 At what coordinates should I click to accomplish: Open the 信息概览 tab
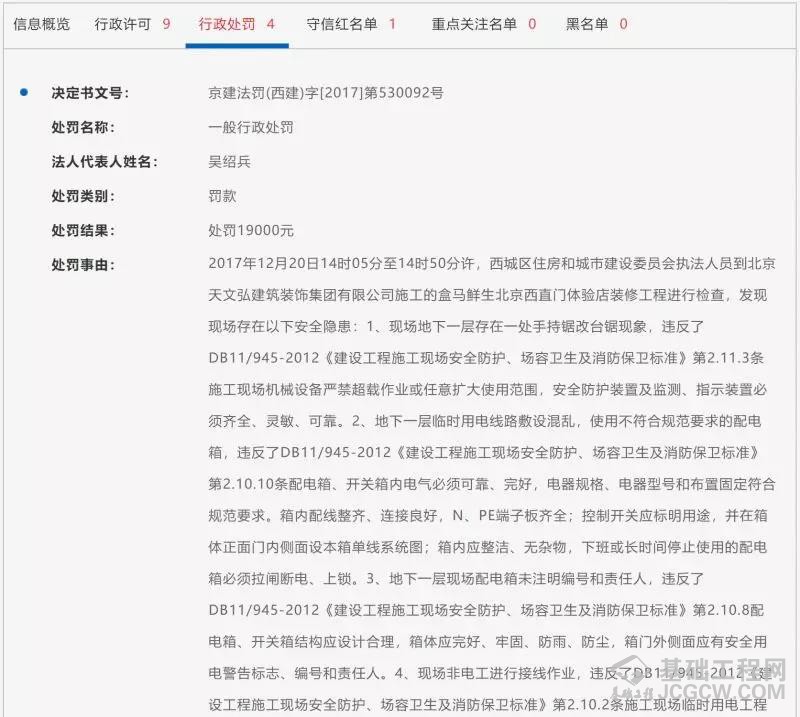tap(41, 24)
